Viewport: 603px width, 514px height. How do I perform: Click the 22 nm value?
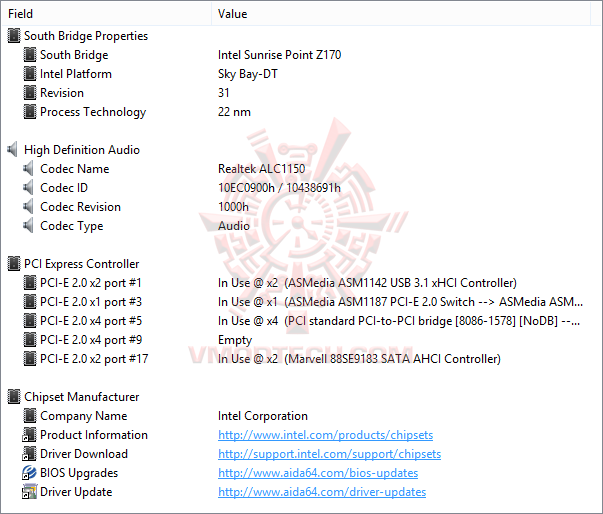coord(234,112)
